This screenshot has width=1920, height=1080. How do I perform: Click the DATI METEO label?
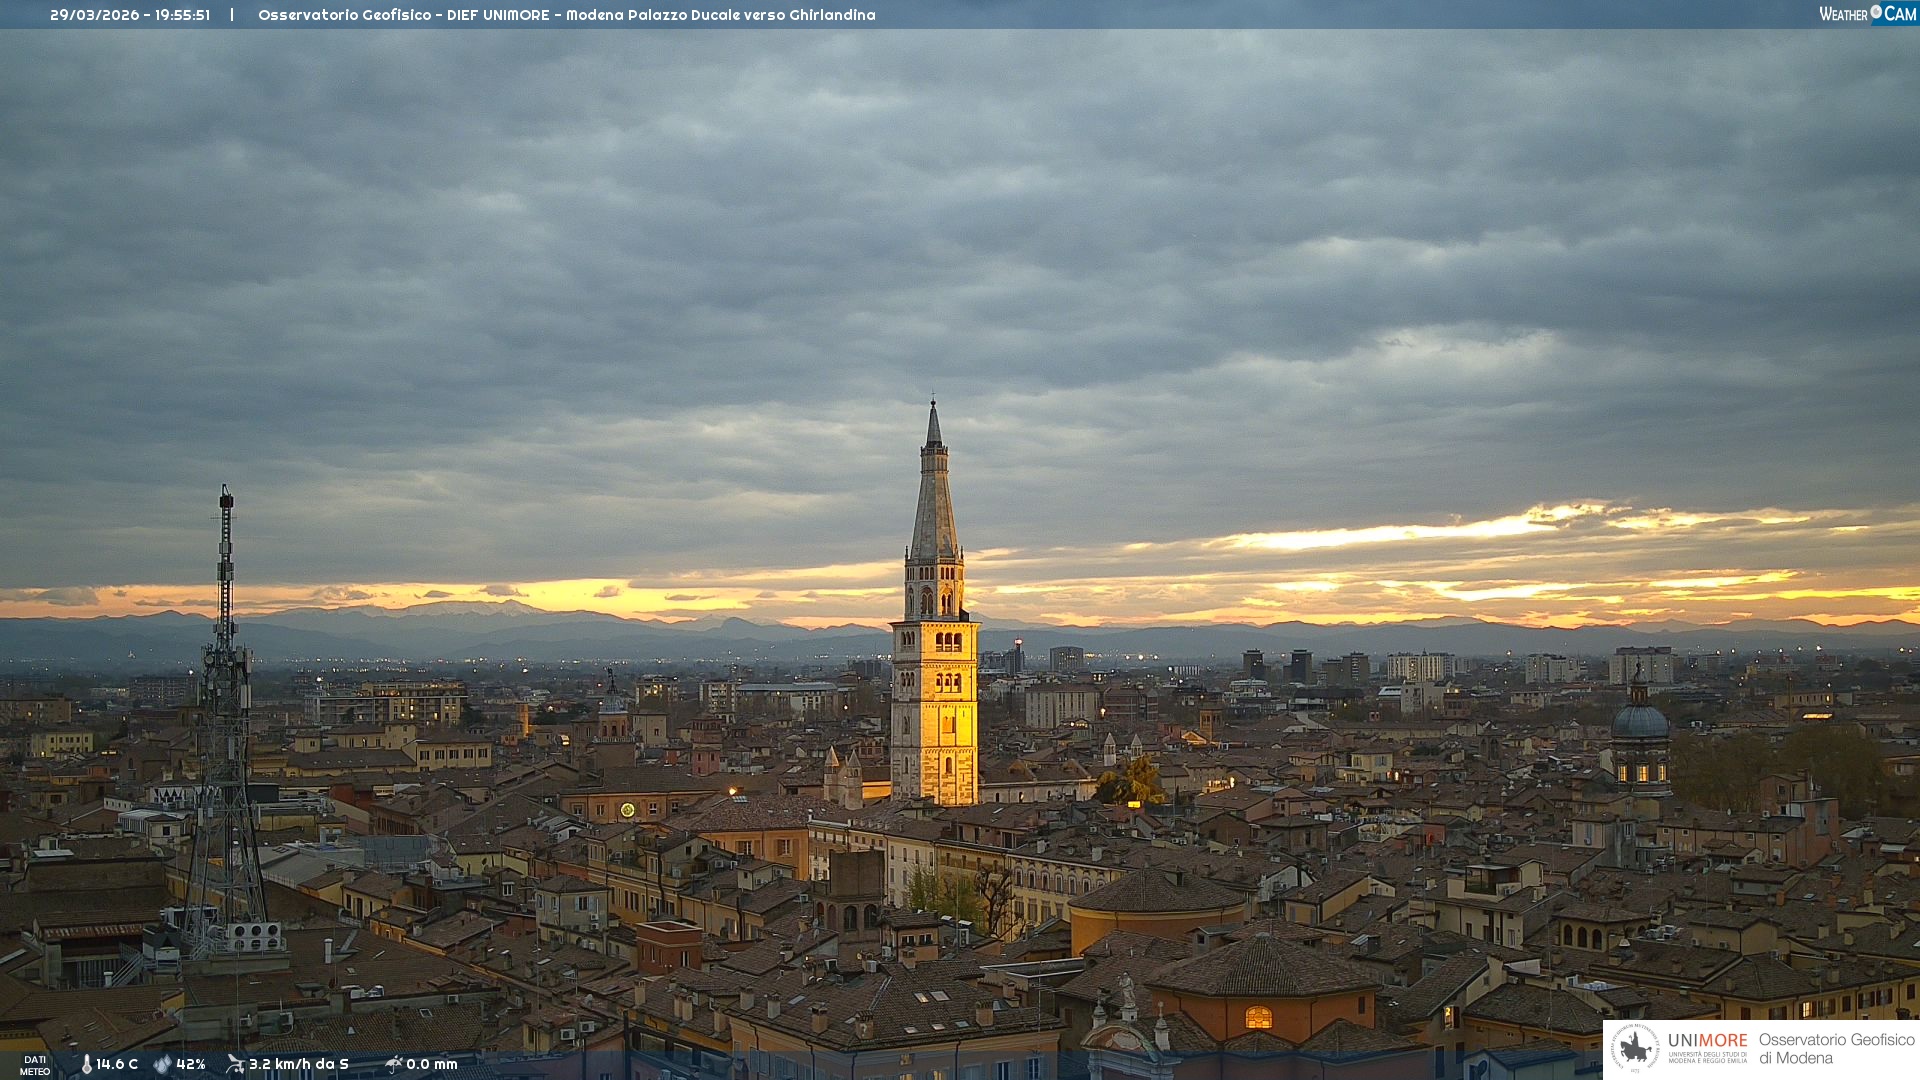[x=35, y=1065]
